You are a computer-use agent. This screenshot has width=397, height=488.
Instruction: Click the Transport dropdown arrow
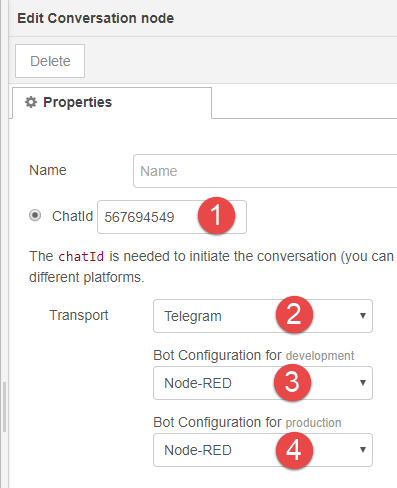(363, 316)
